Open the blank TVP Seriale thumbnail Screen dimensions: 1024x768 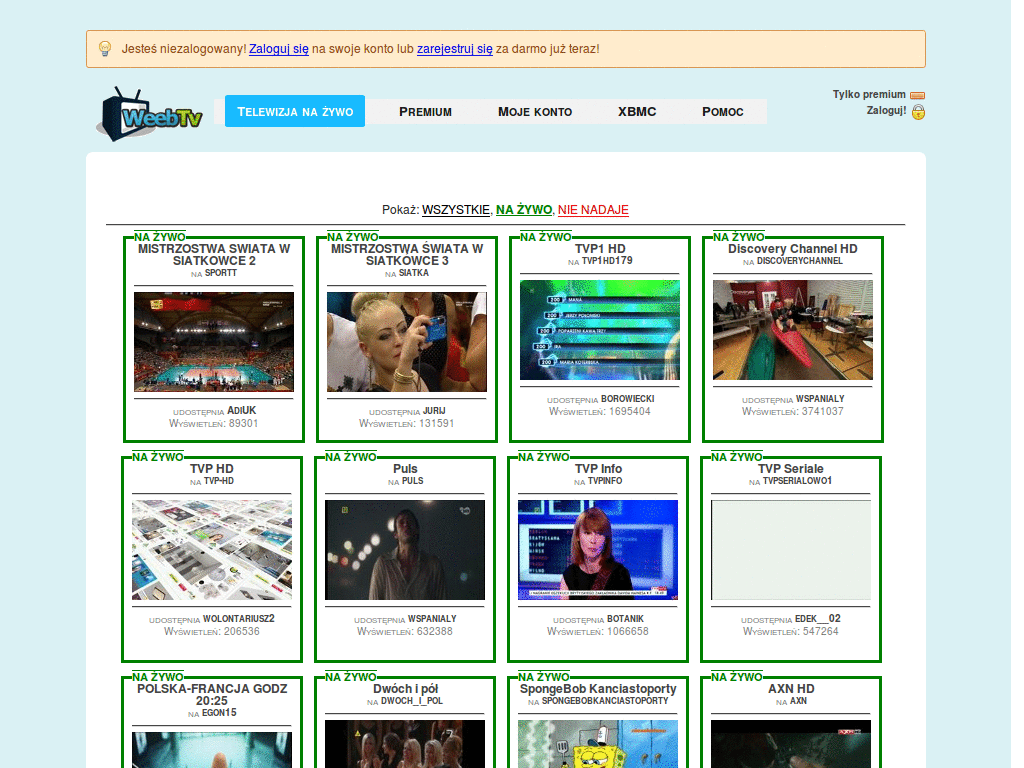click(791, 550)
